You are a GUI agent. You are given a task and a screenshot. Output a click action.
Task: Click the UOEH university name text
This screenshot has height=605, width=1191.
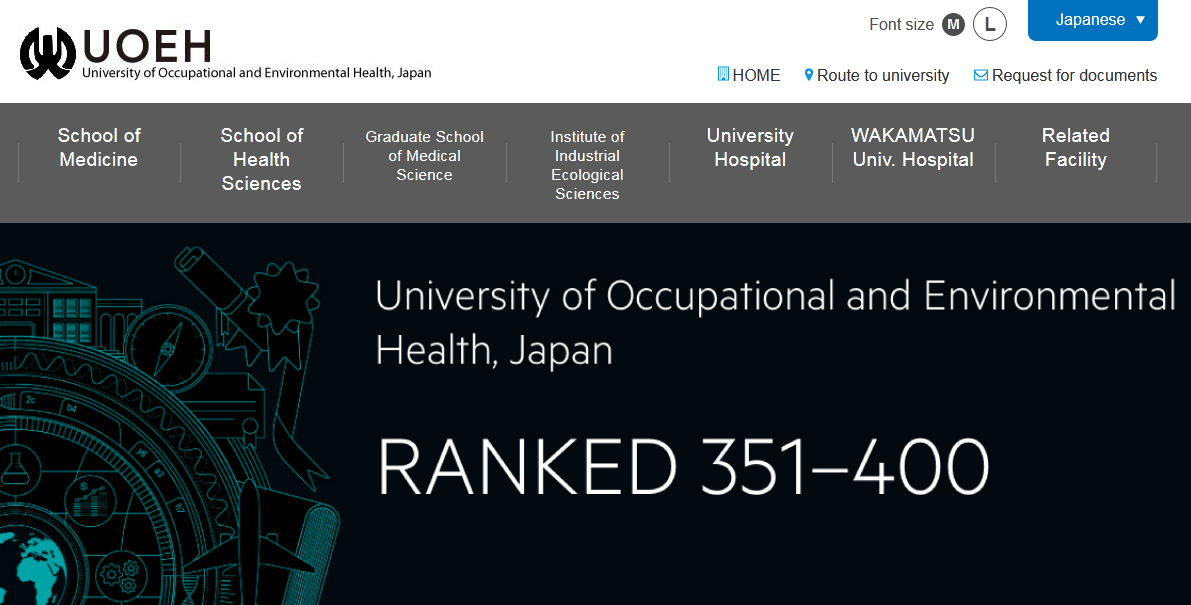pos(257,73)
